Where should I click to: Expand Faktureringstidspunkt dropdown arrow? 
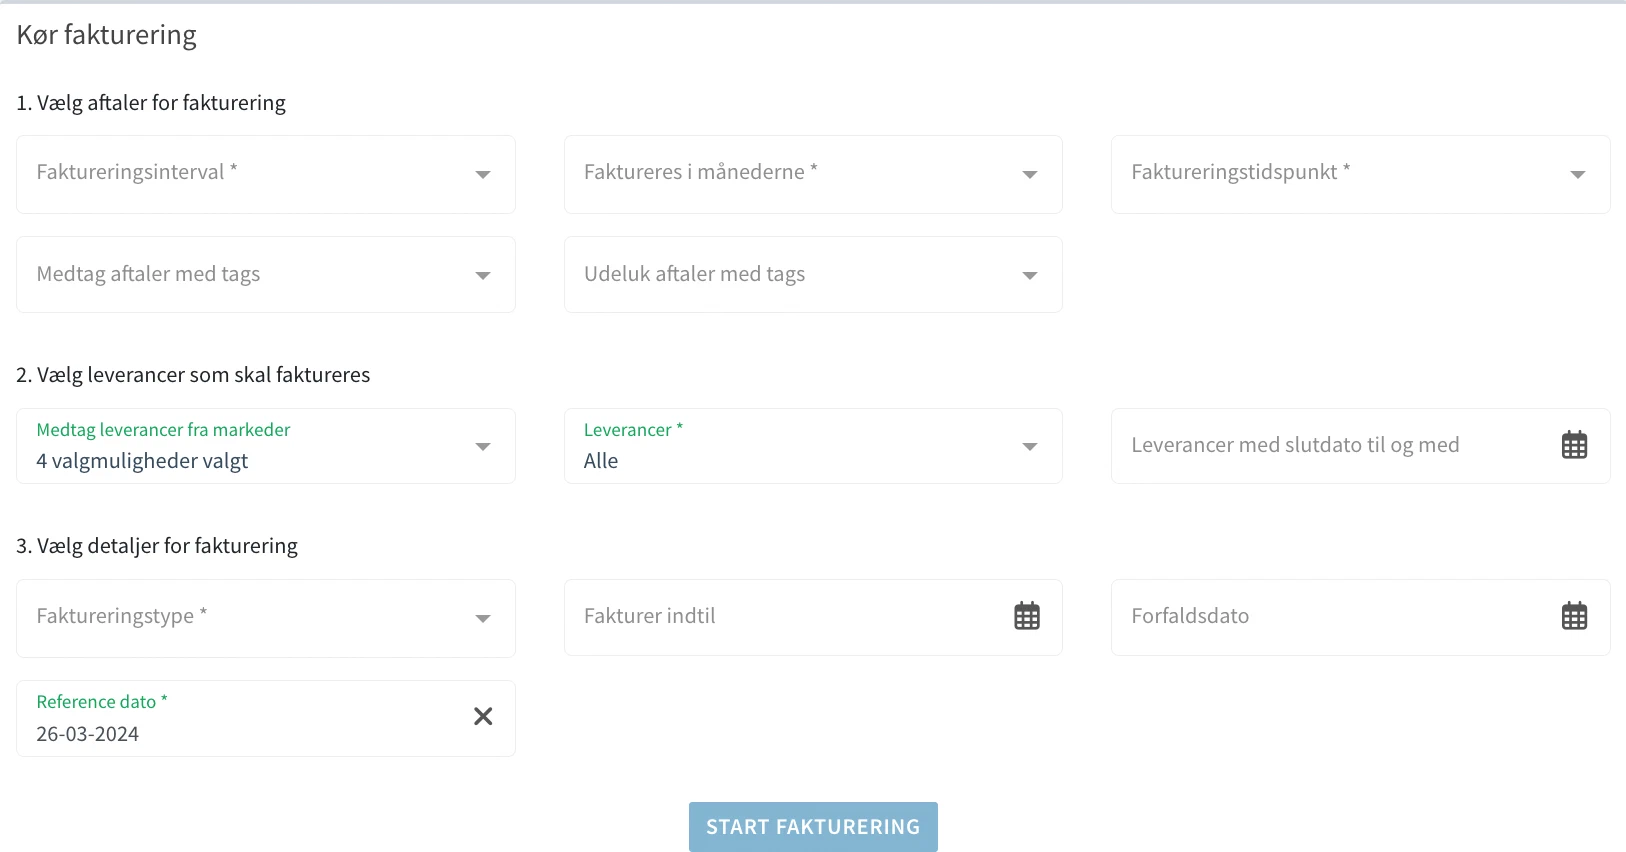[1577, 174]
